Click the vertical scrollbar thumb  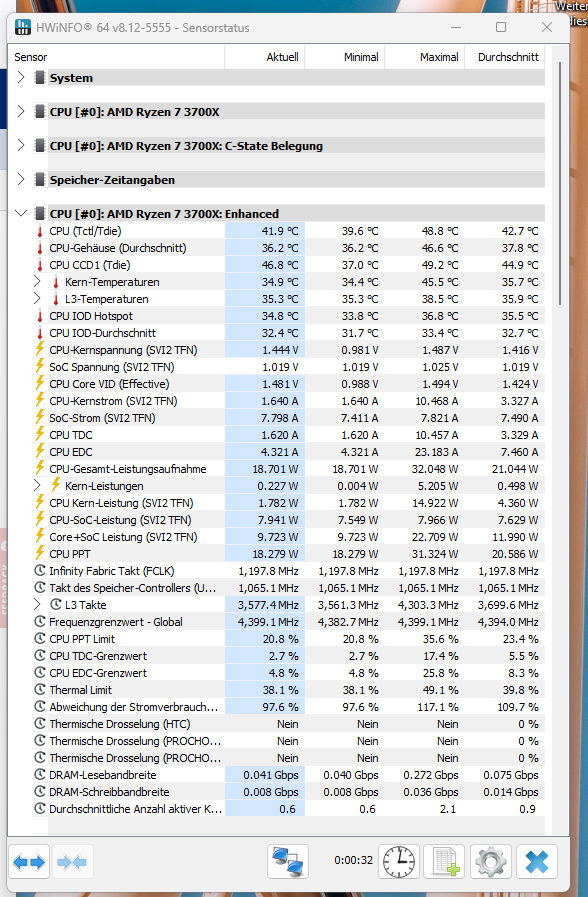tap(561, 184)
